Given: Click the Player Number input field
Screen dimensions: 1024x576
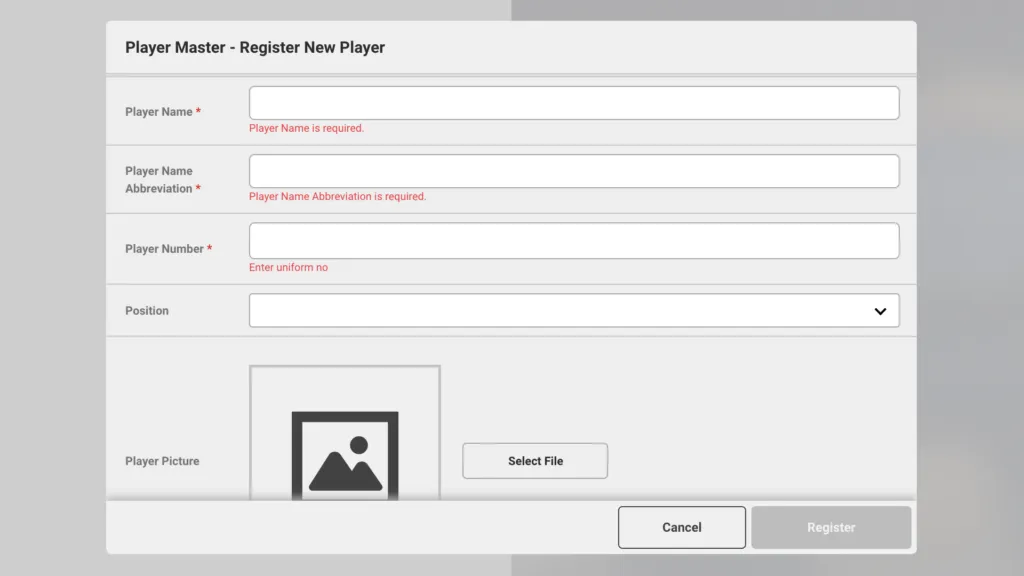Looking at the screenshot, I should click(x=573, y=241).
